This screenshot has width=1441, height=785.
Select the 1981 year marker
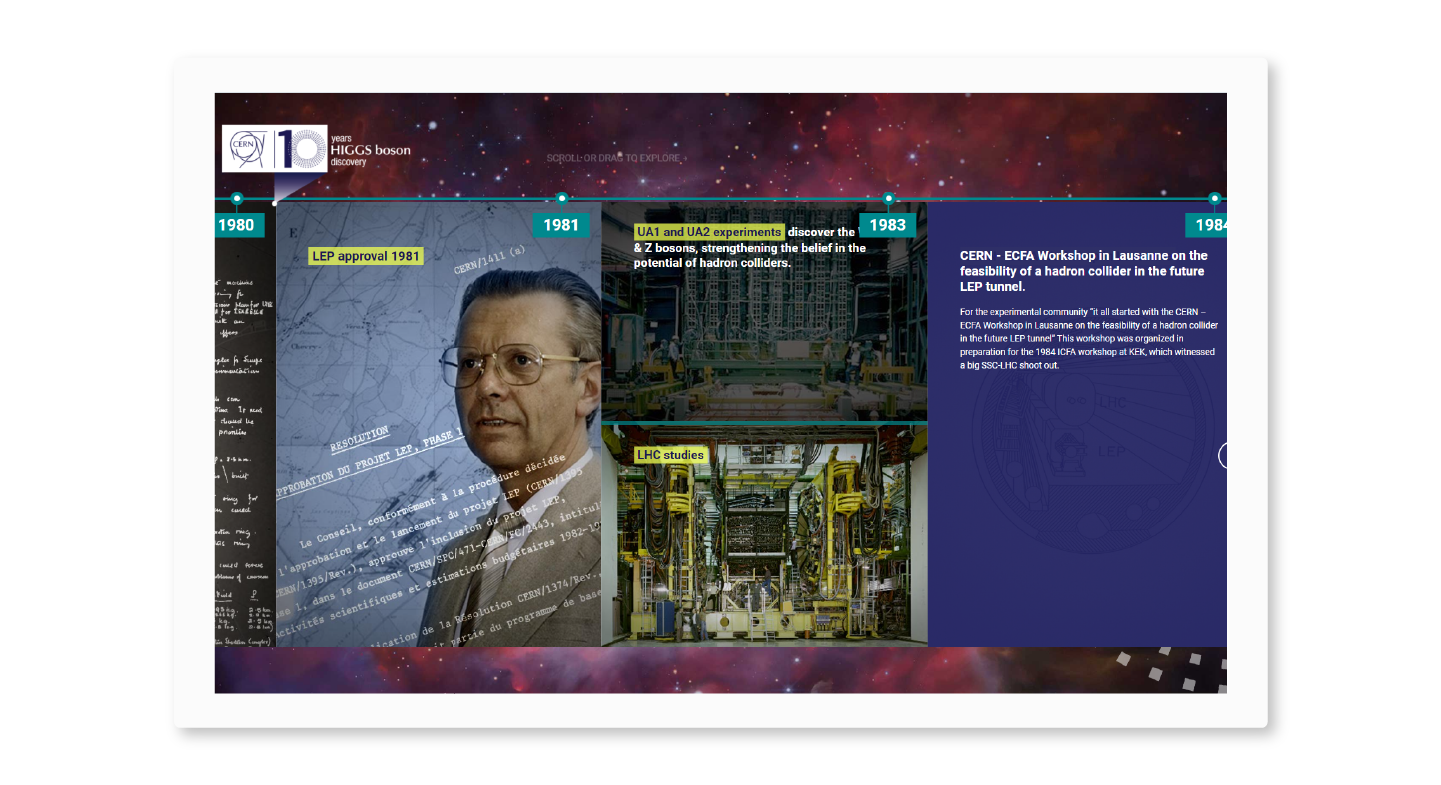(x=560, y=225)
